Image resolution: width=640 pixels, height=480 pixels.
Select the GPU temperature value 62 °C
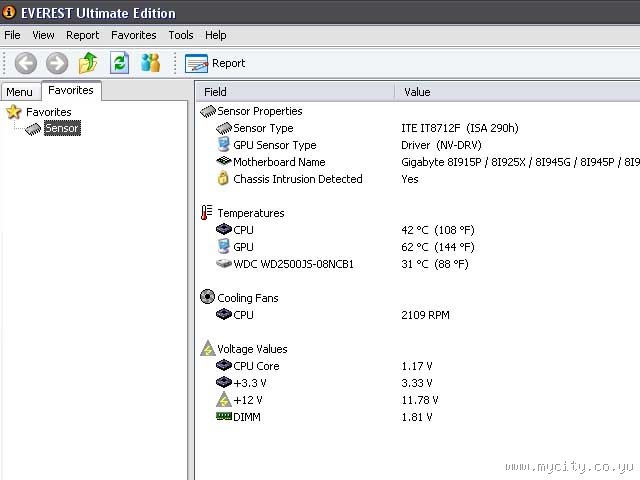(x=438, y=247)
